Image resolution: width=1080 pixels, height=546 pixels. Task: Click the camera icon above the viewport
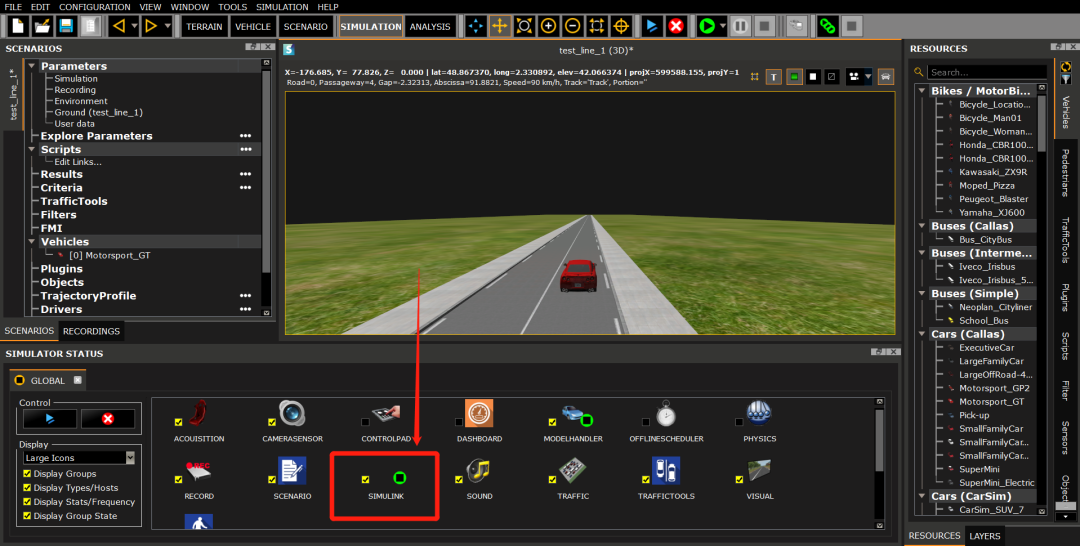854,76
